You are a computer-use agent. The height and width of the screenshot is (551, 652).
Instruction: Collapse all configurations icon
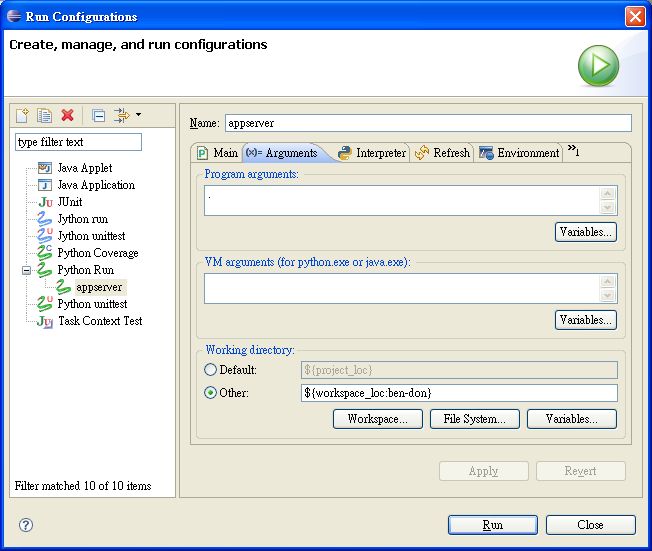pos(99,115)
